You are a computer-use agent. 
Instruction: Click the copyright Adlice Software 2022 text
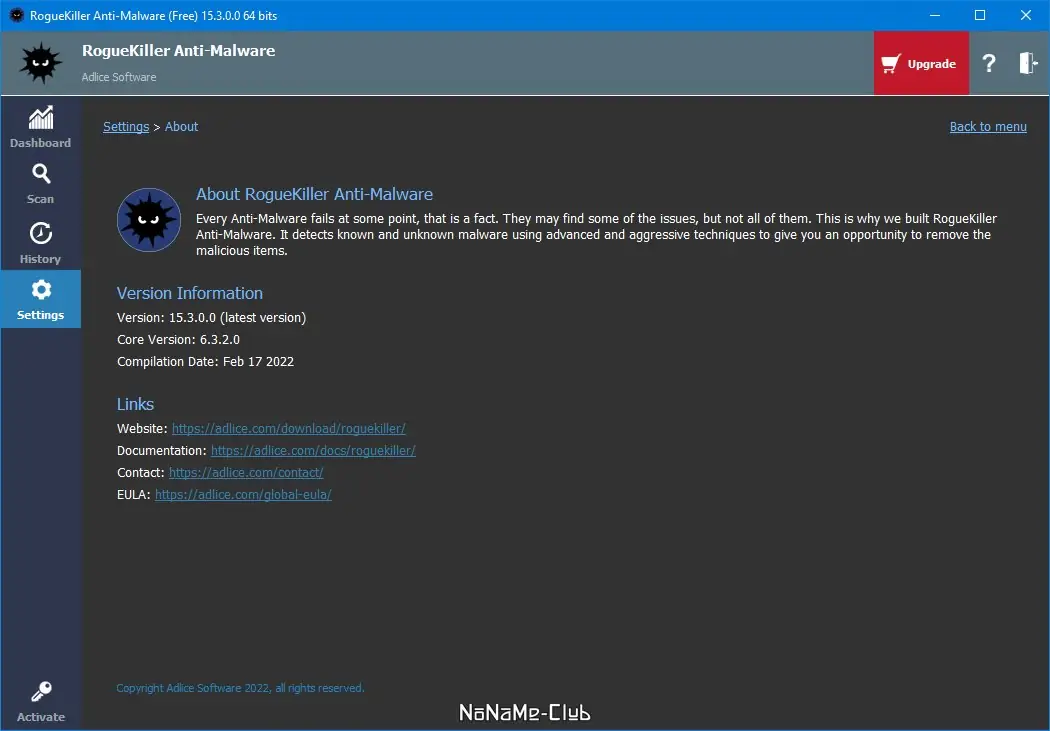pyautogui.click(x=240, y=688)
